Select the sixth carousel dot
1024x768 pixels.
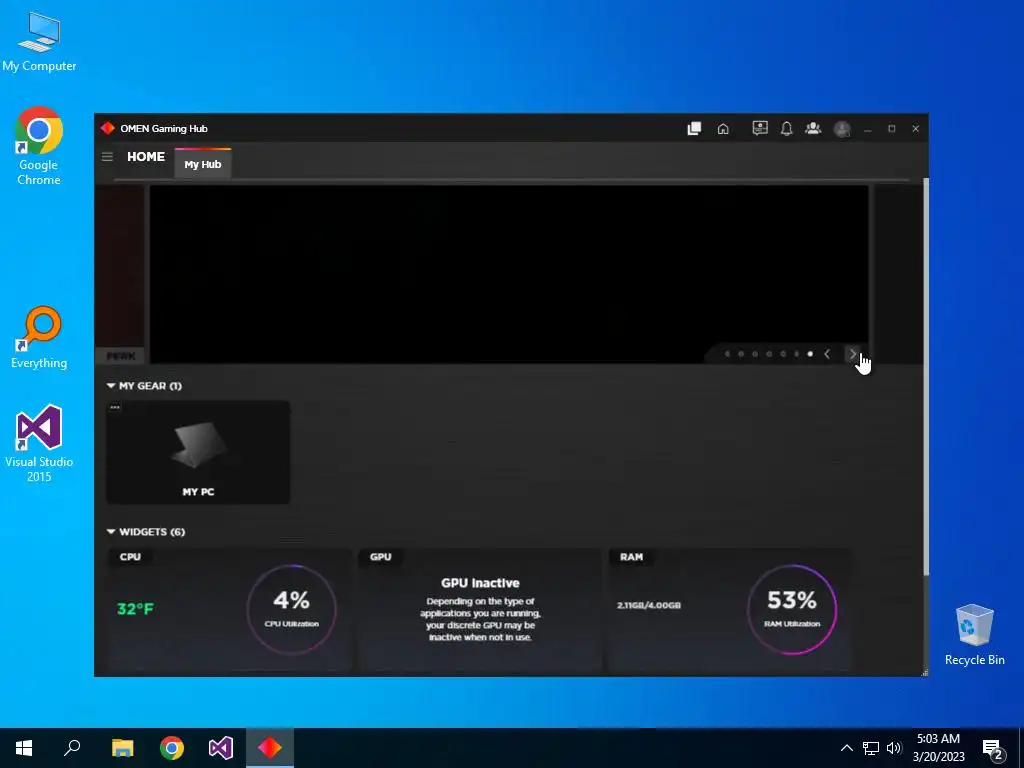tap(796, 354)
